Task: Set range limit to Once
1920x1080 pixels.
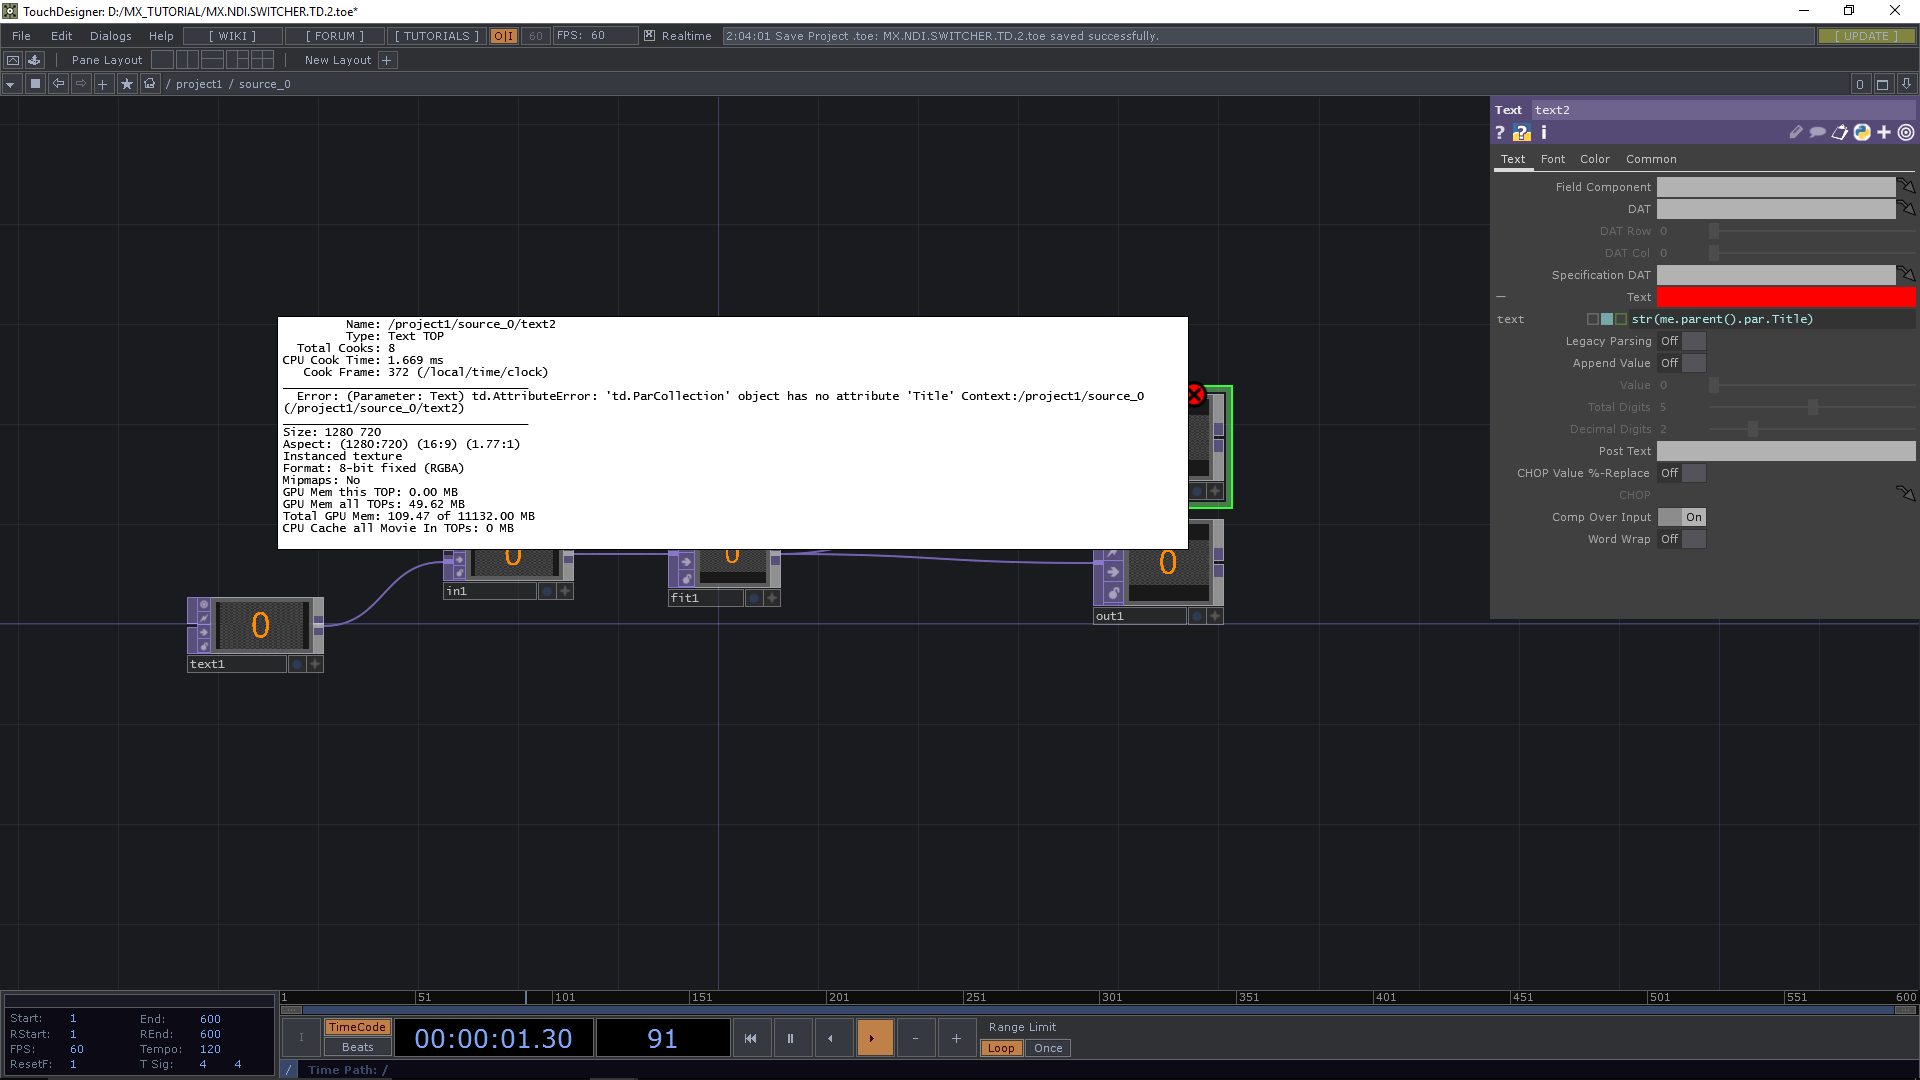Action: pos(1048,1048)
